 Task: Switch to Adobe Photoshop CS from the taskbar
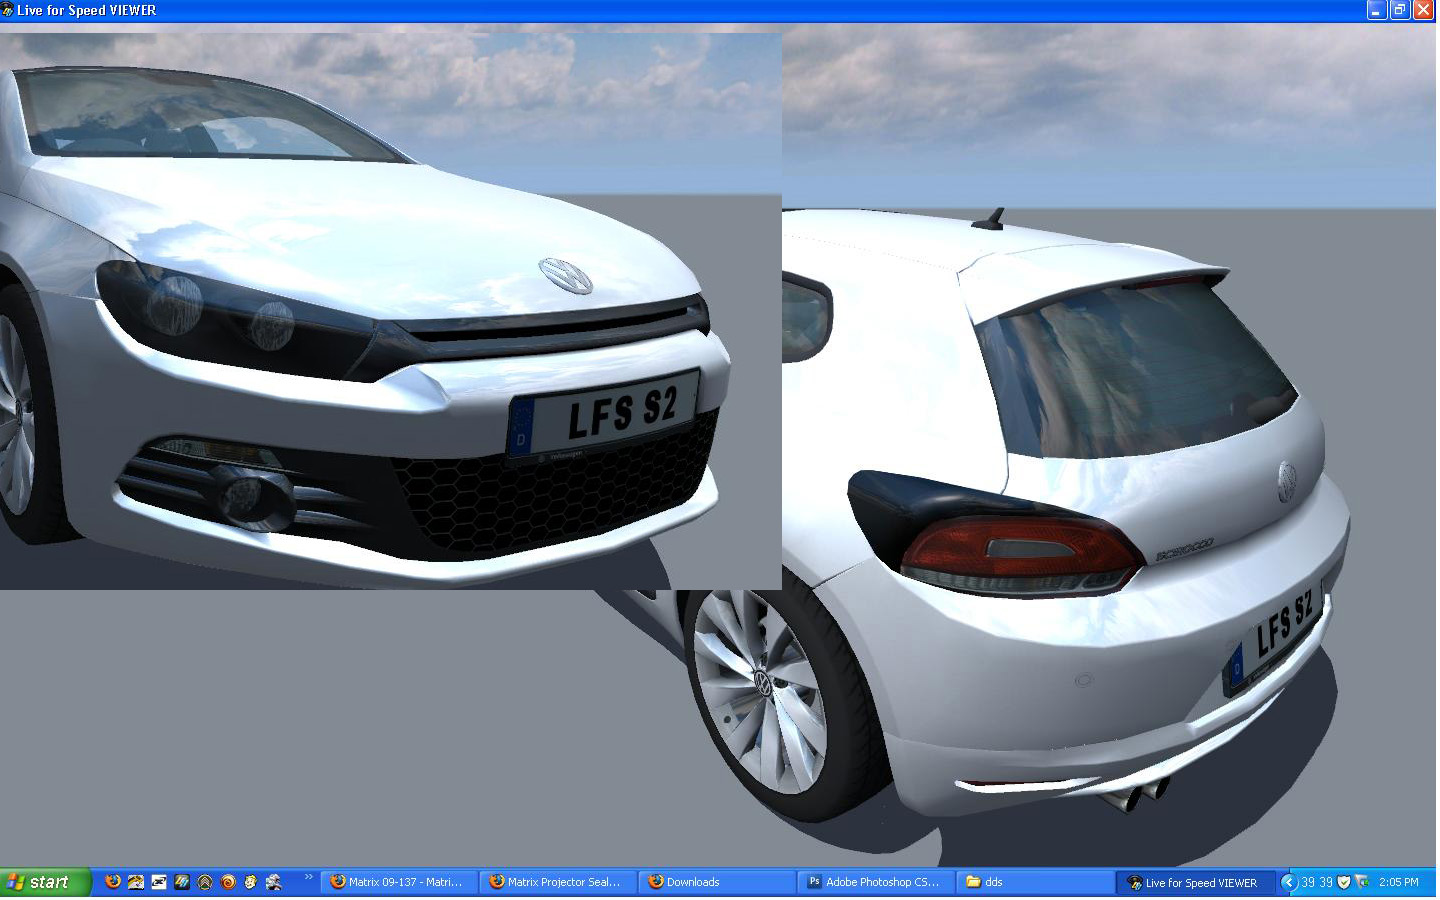(874, 882)
